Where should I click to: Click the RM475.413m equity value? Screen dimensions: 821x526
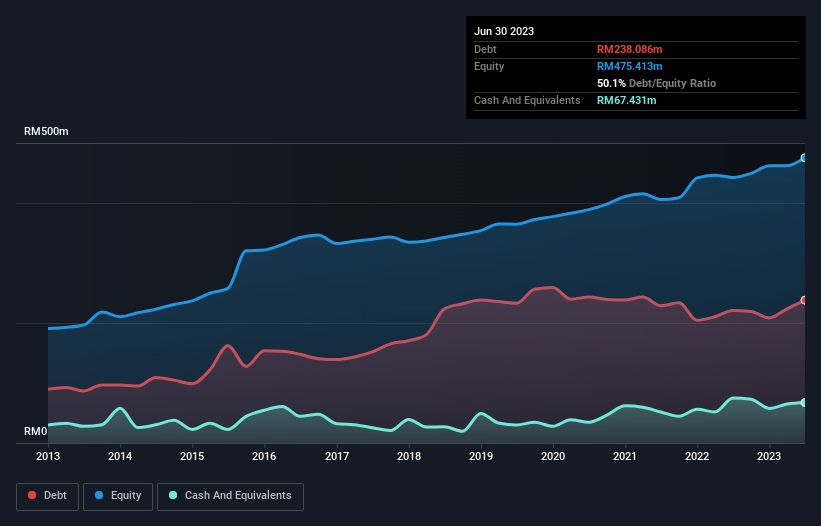[x=629, y=66]
